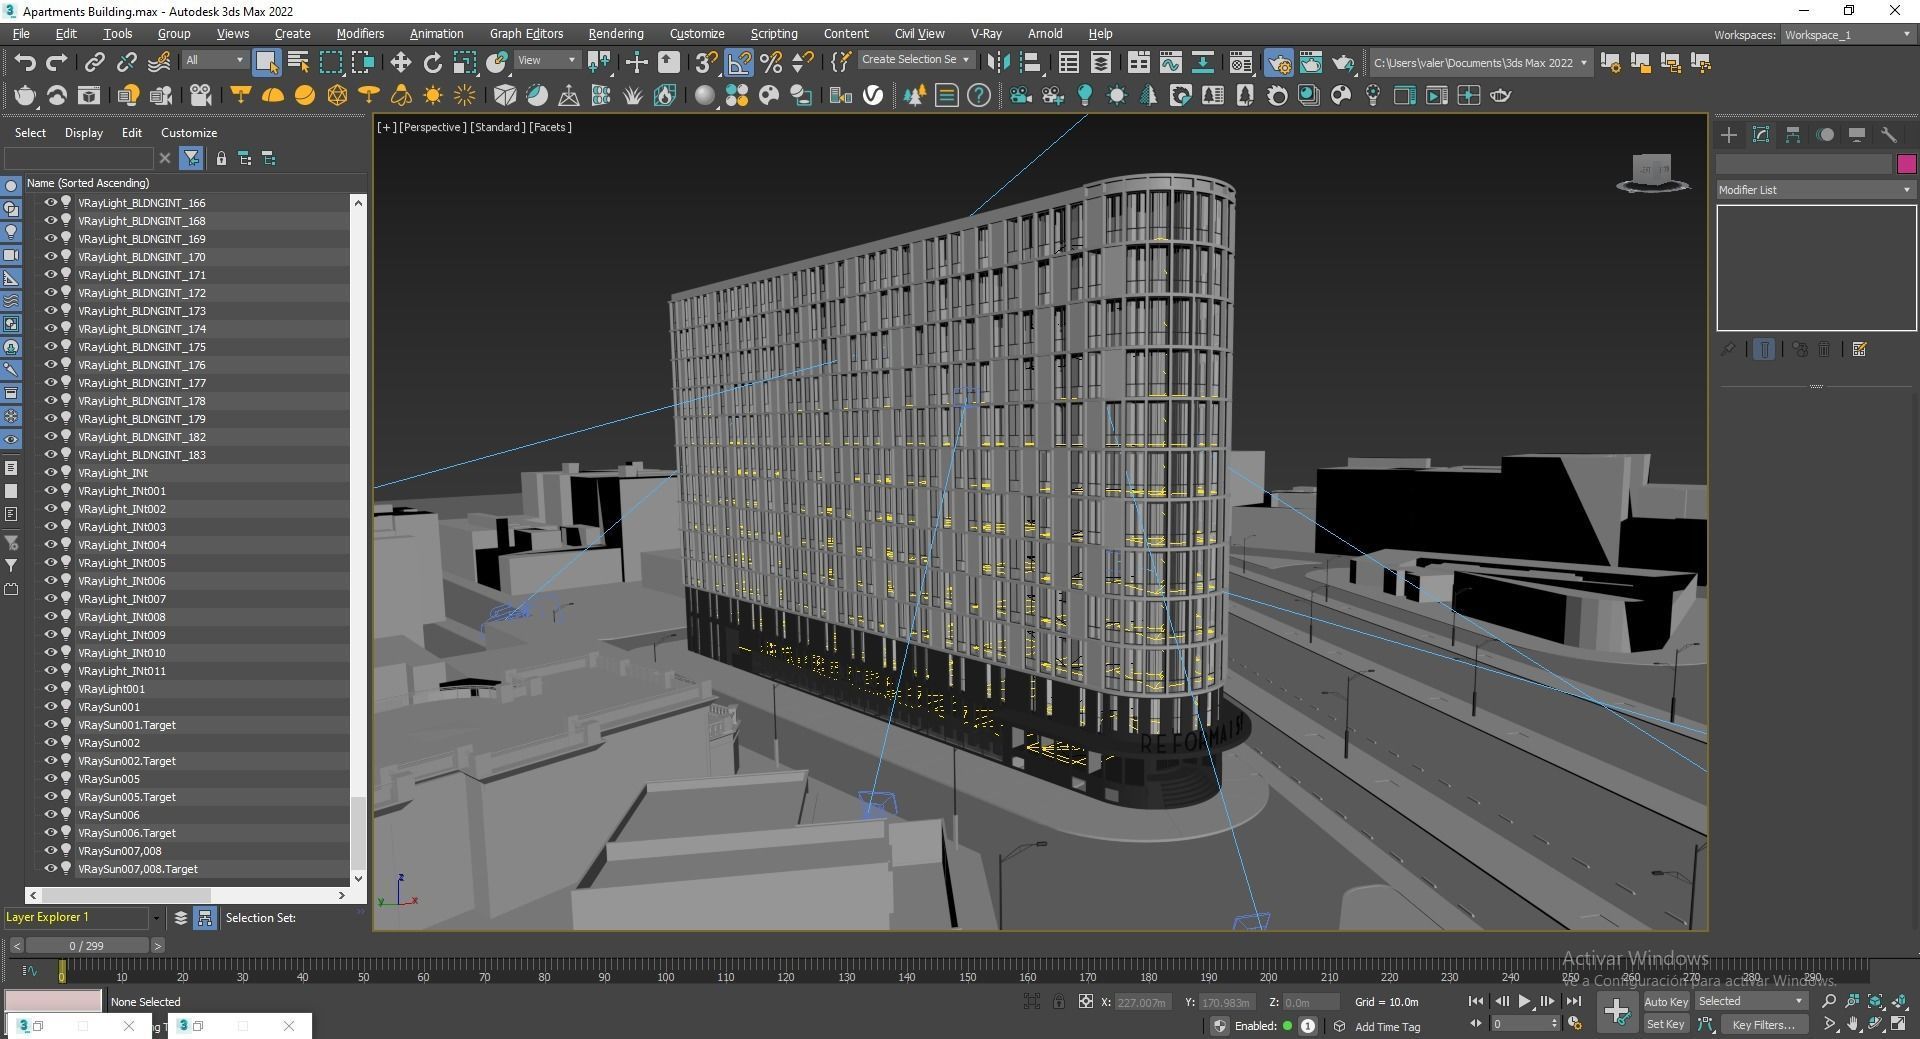The image size is (1920, 1039).
Task: Click the magenta object color swatch
Action: [1906, 164]
